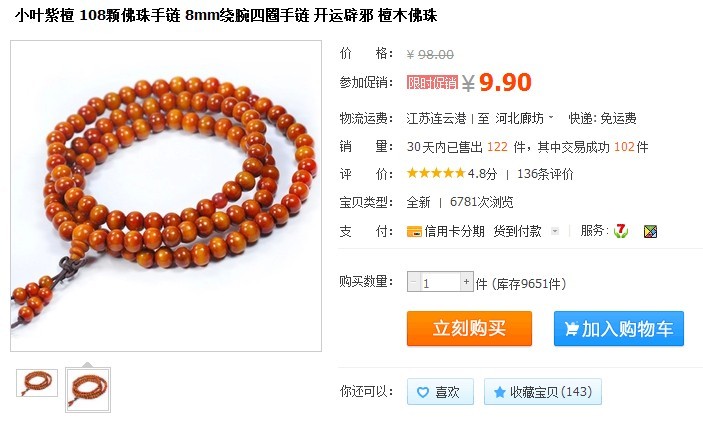Click the main bead bracelet product image
703x426 pixels.
tap(166, 196)
